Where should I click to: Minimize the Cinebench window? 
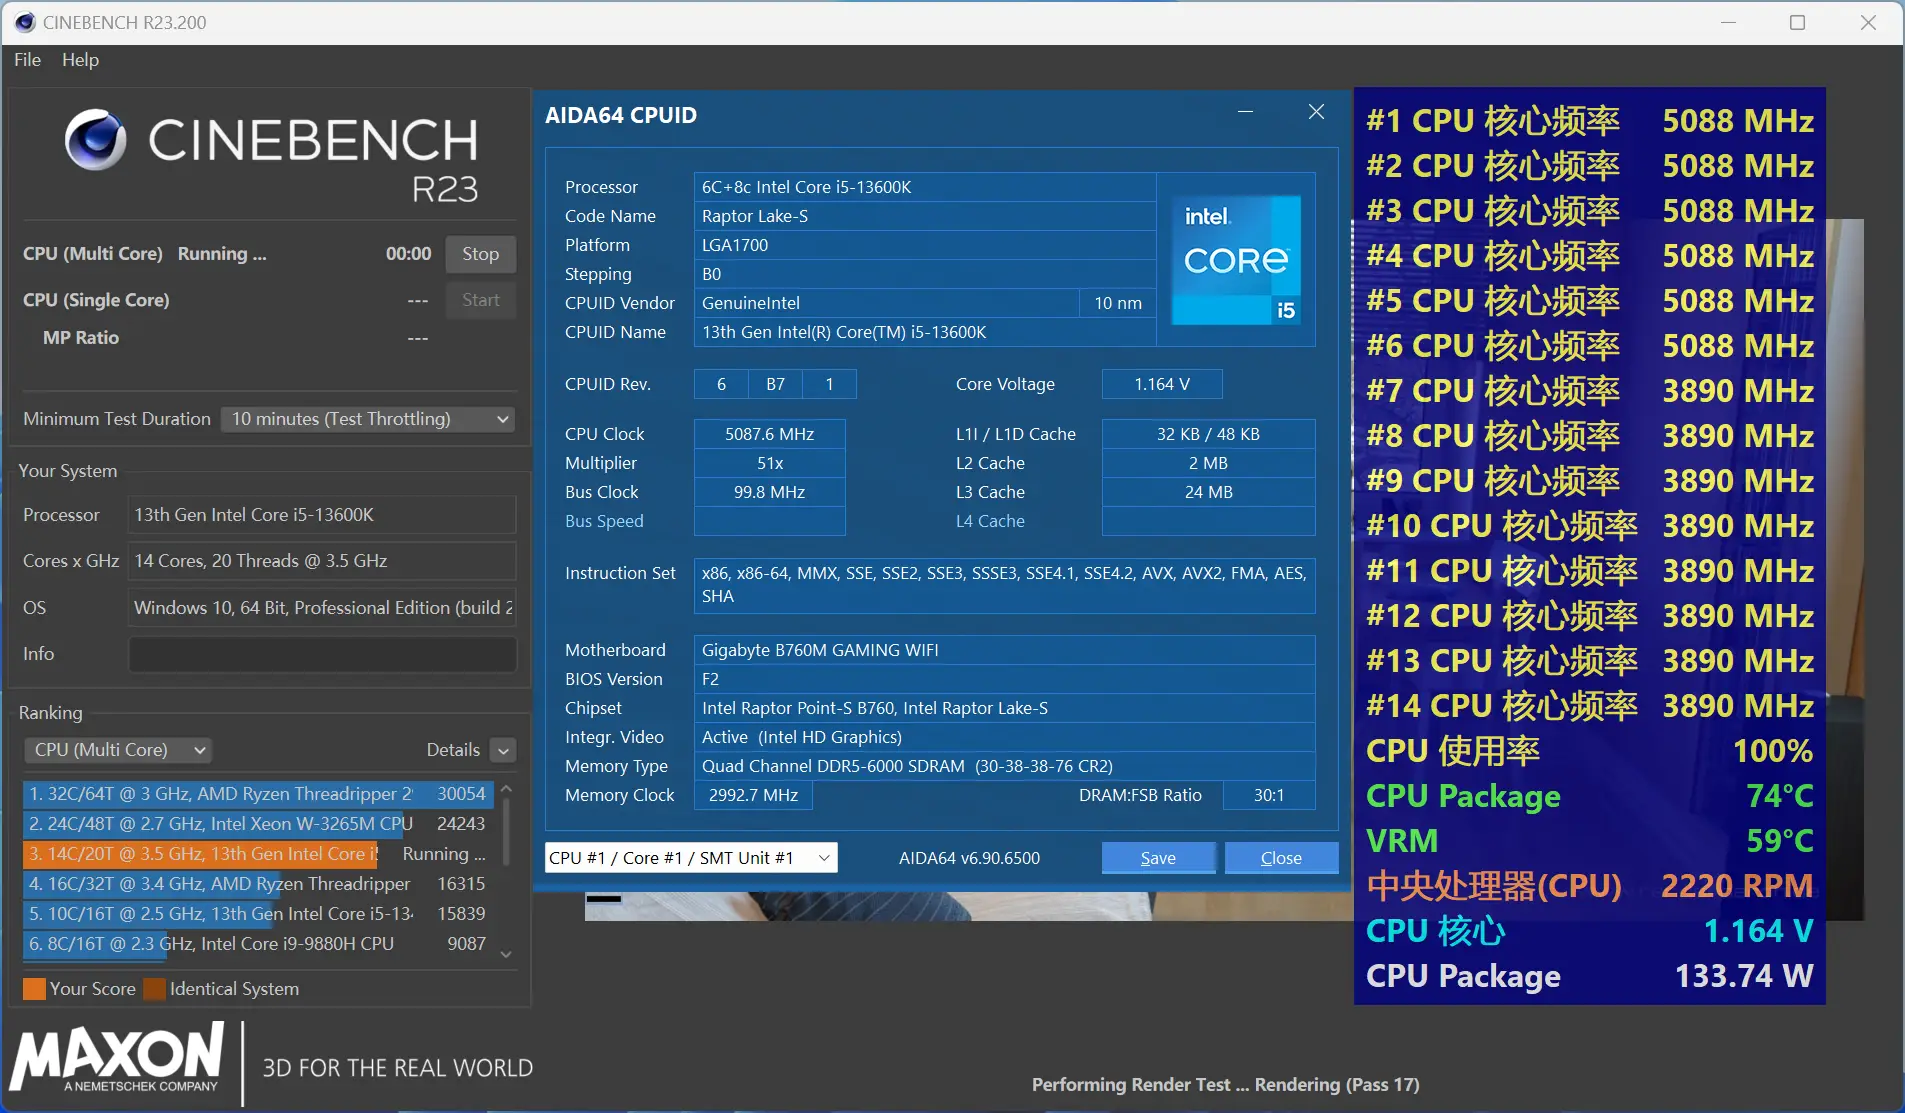(1728, 22)
